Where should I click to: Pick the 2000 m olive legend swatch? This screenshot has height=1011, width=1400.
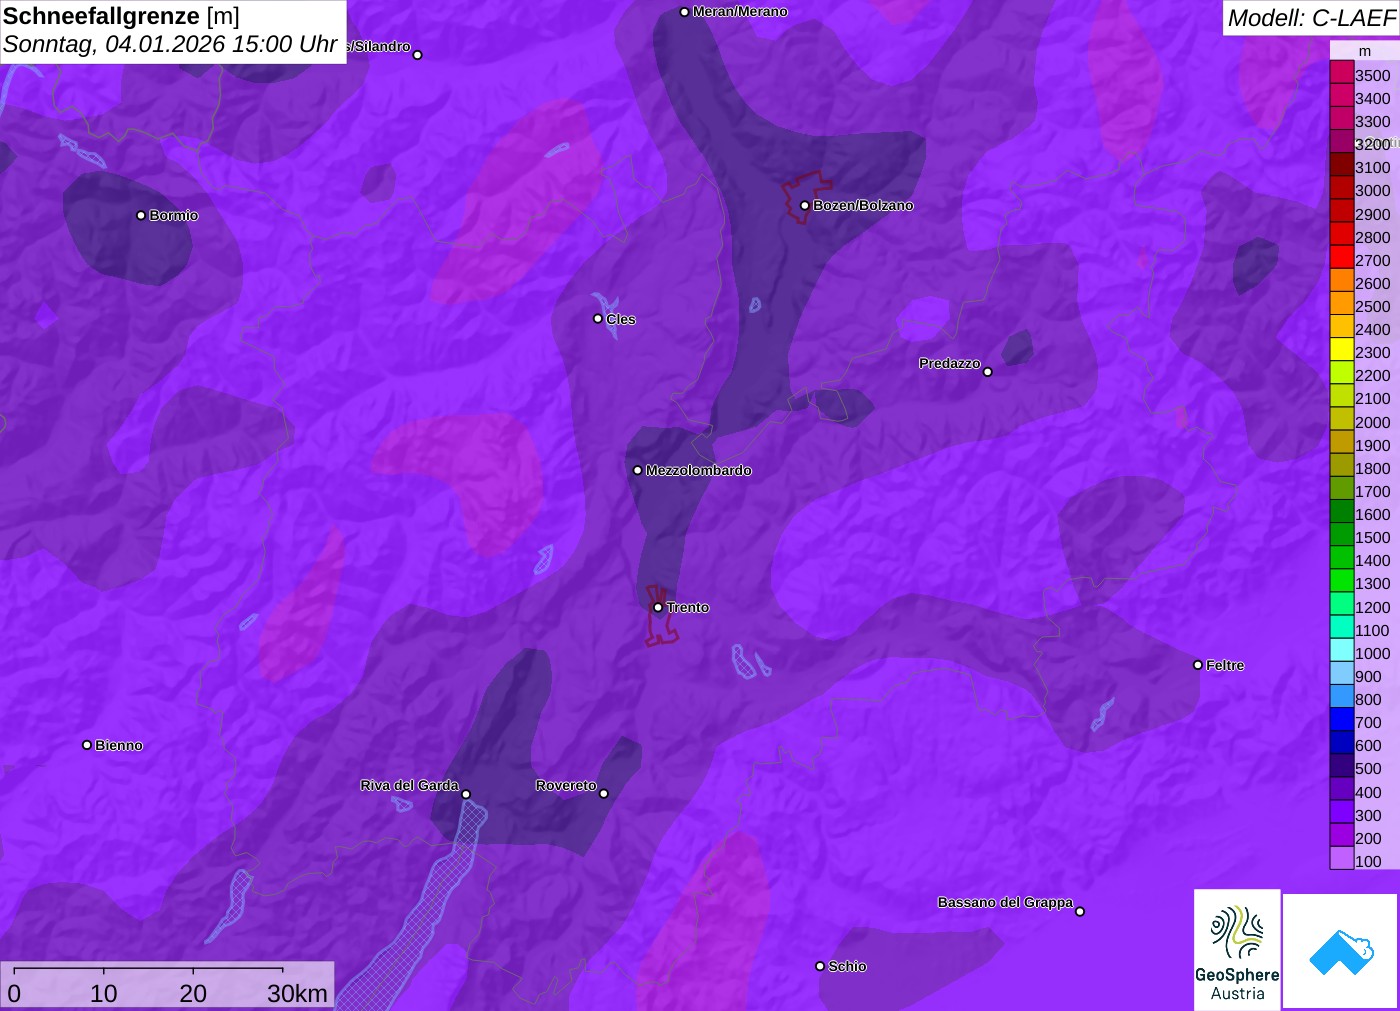(1341, 419)
